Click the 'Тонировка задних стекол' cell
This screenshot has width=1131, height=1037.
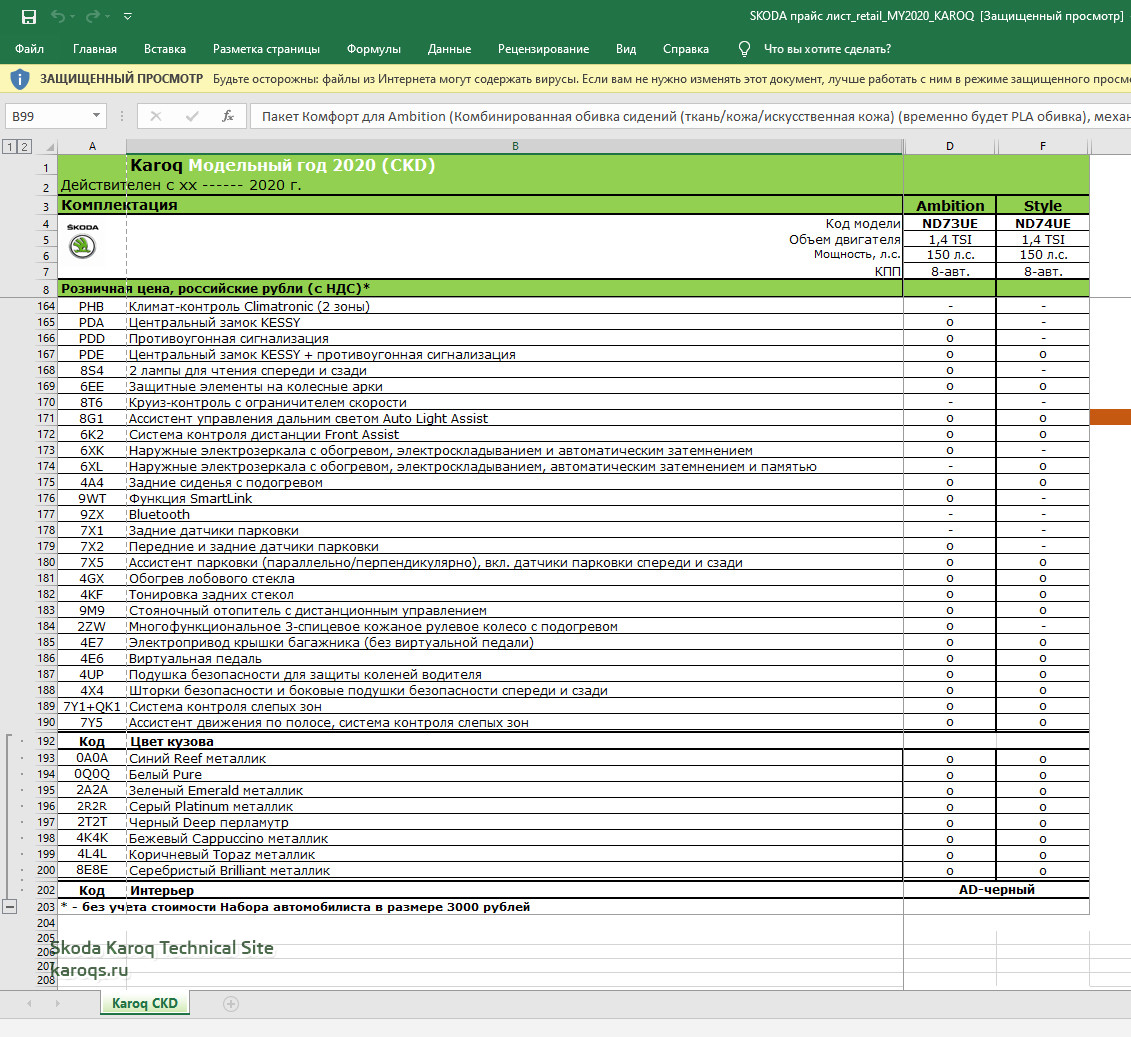pos(515,594)
